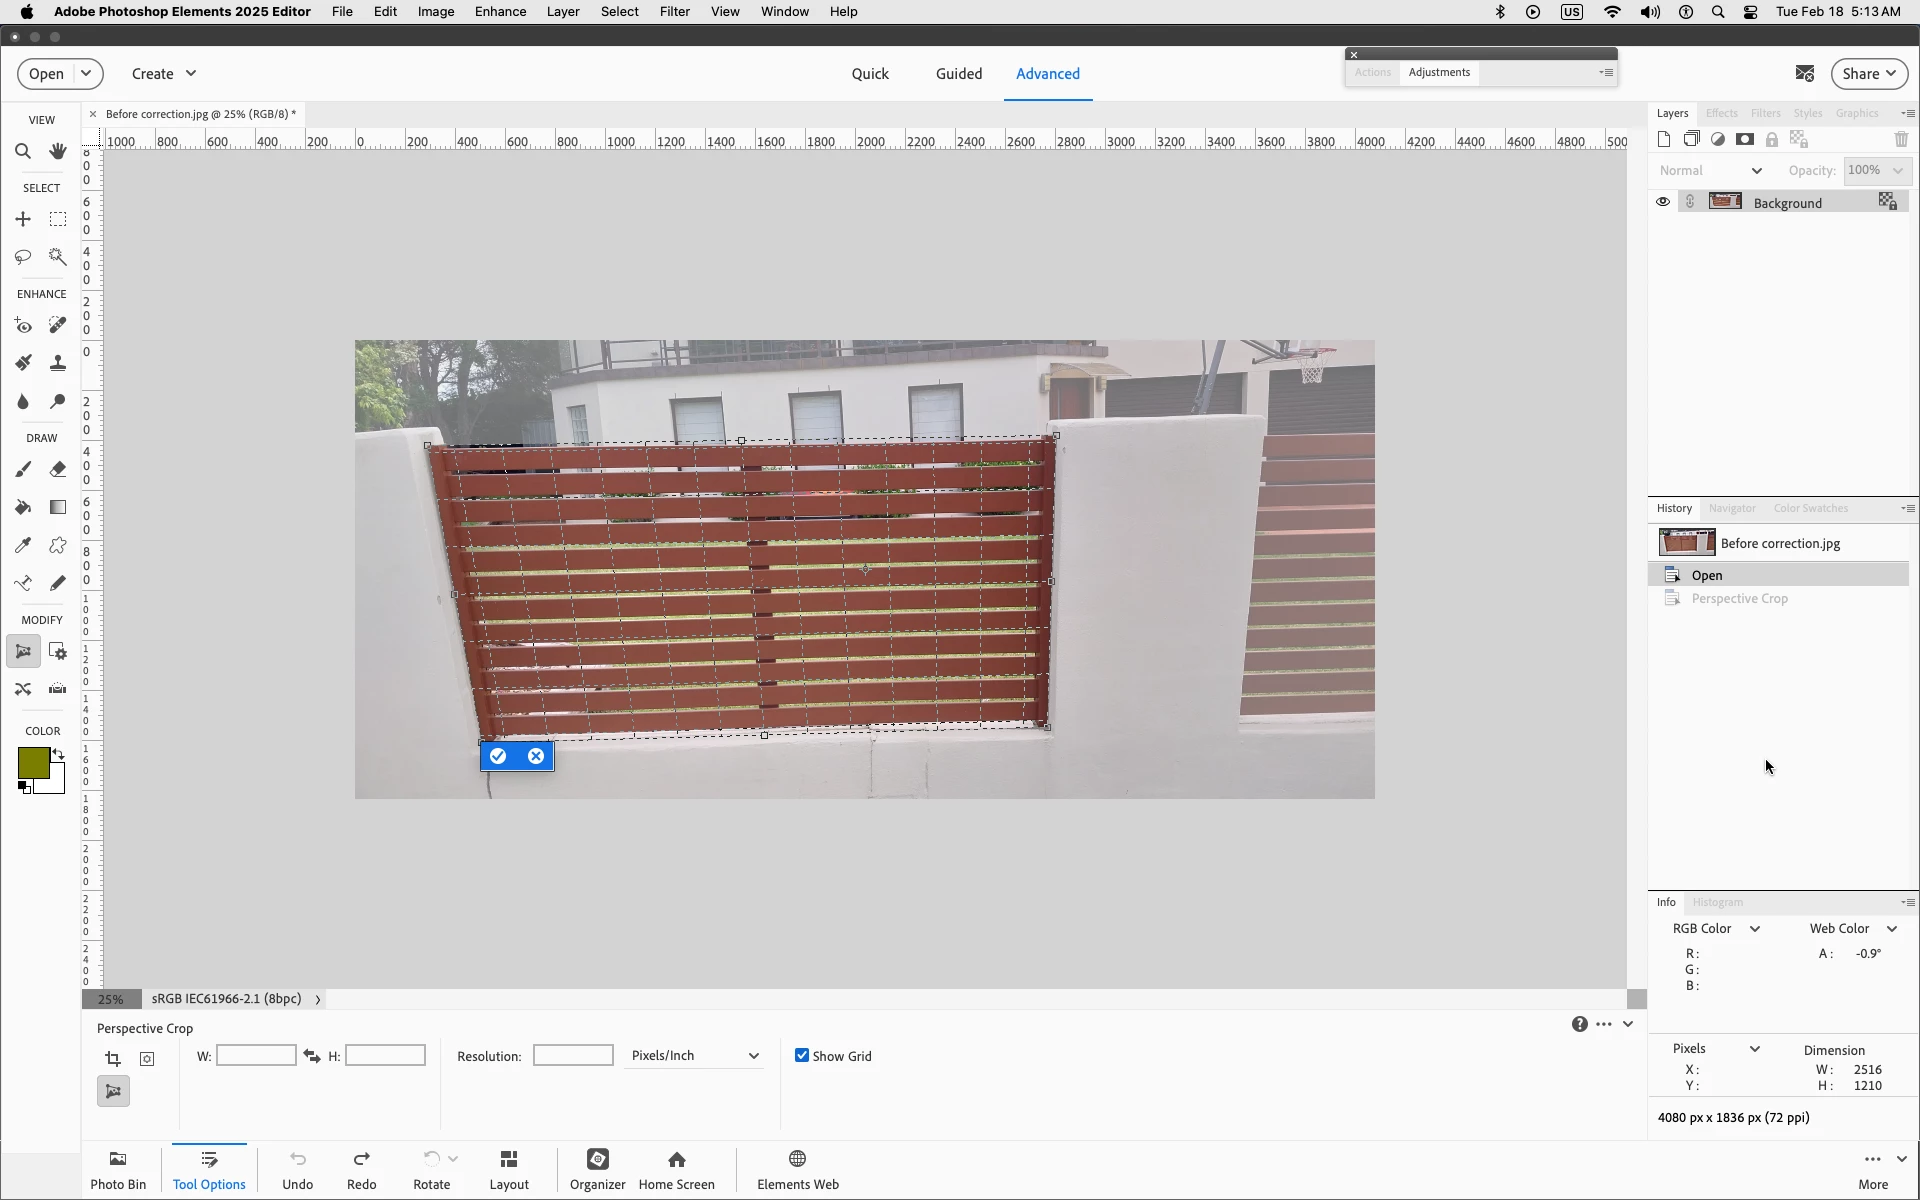Screen dimensions: 1920x1200
Task: Switch to the Guided tab
Action: pos(958,74)
